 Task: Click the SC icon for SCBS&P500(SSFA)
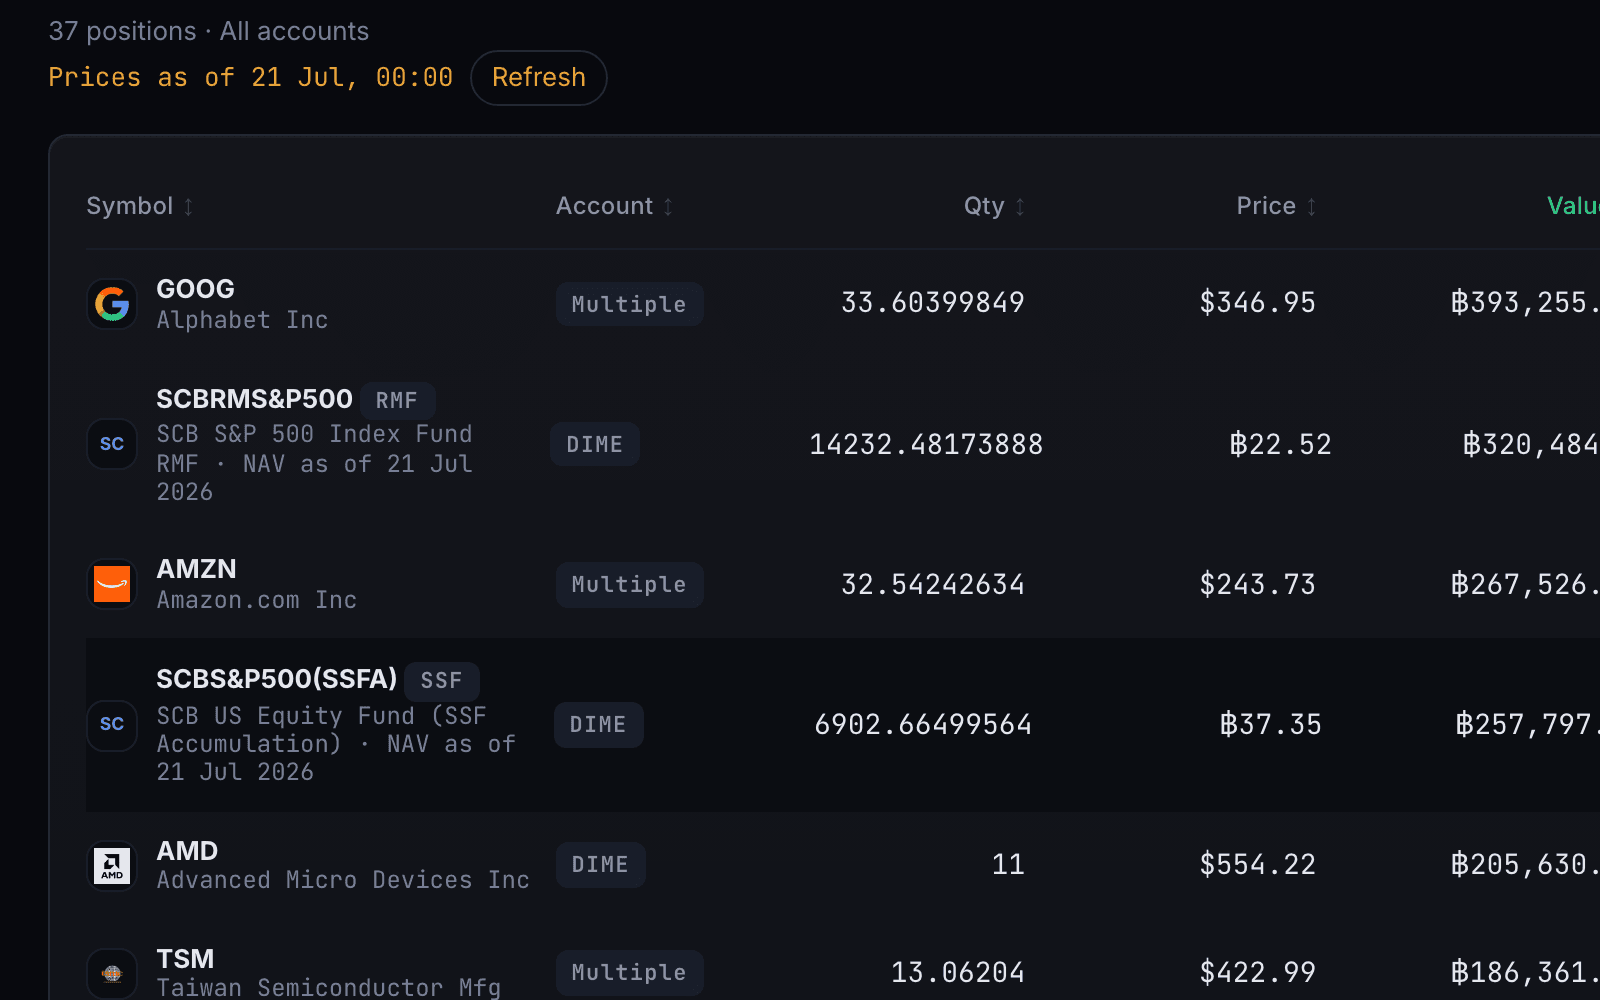click(x=112, y=724)
